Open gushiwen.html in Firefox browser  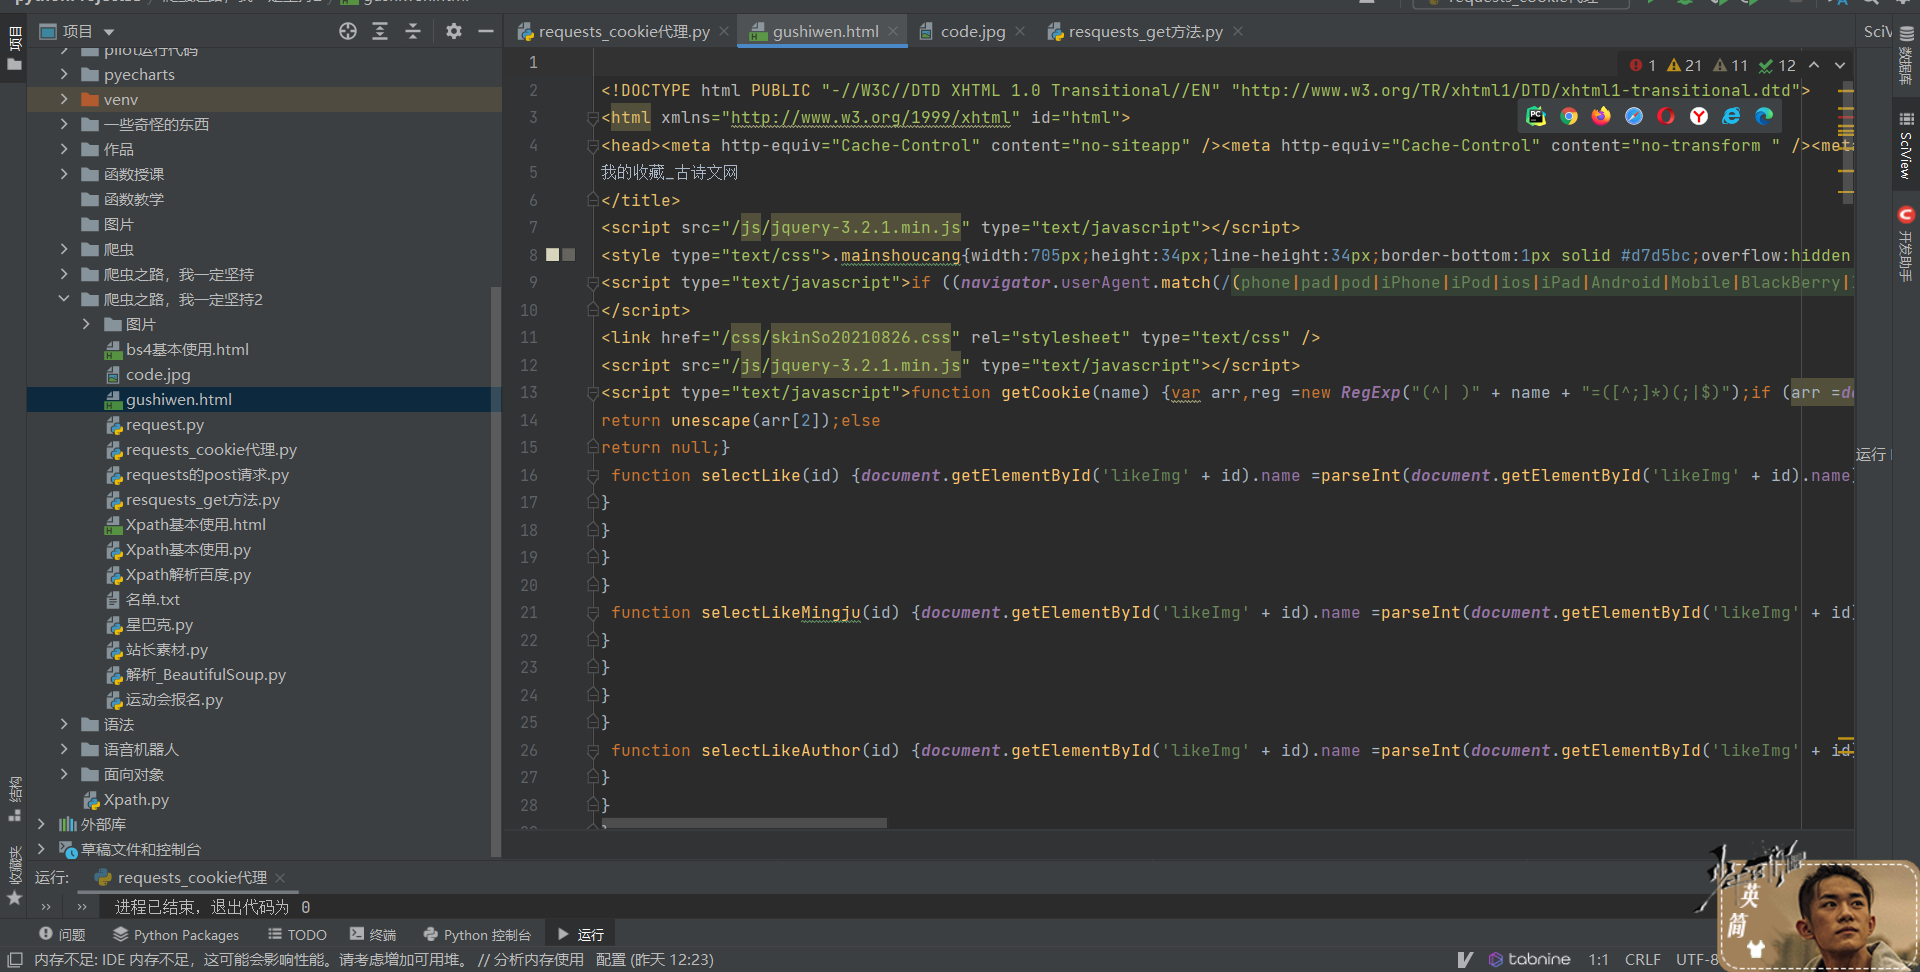tap(1601, 116)
